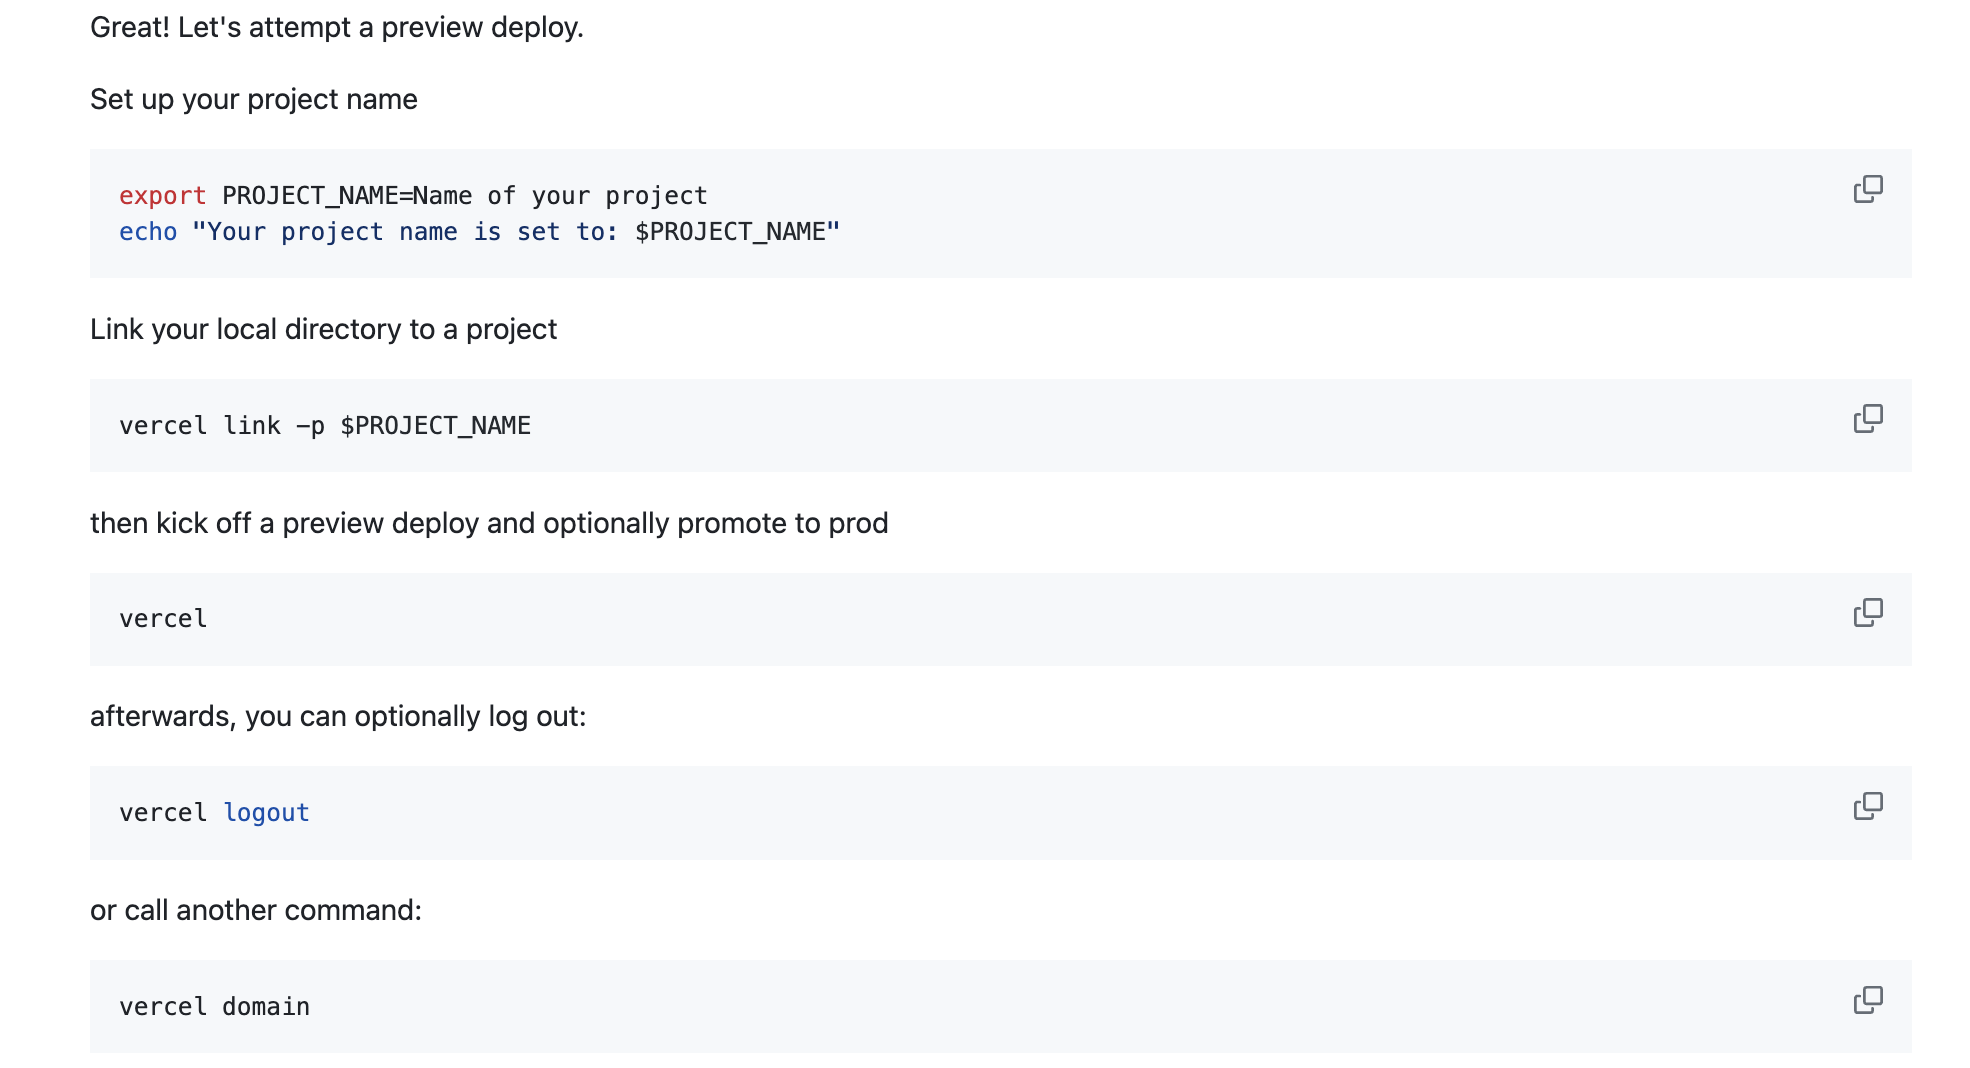The height and width of the screenshot is (1068, 1970).
Task: Click the copy icon in the last code block
Action: tap(1869, 999)
